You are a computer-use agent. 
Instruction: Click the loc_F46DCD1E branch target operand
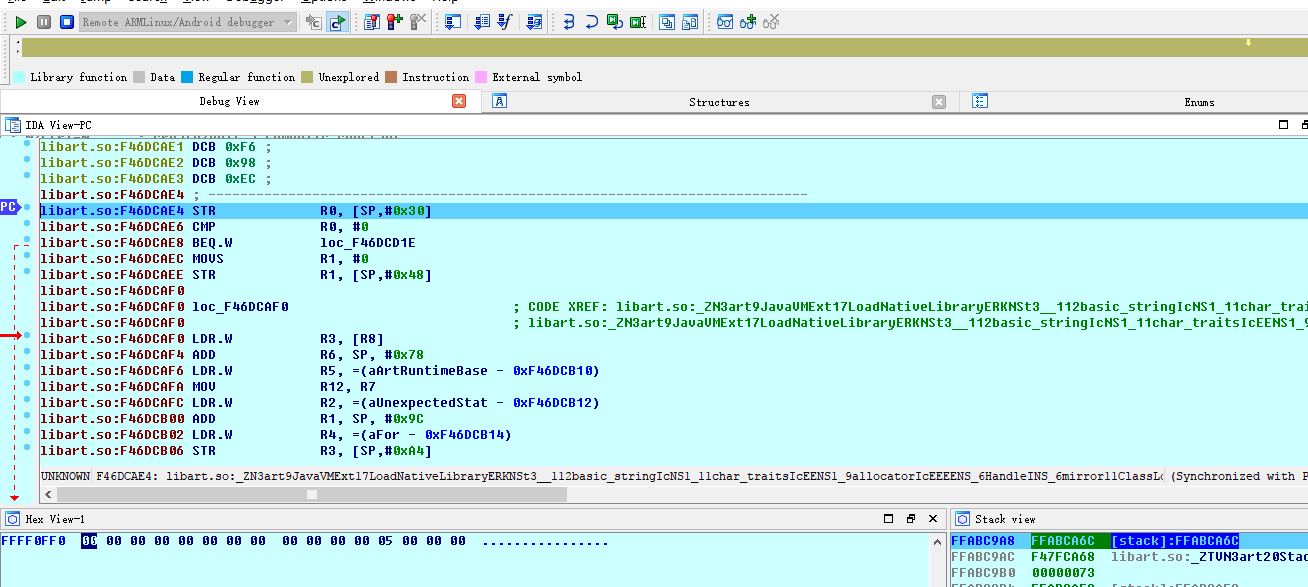coord(368,243)
